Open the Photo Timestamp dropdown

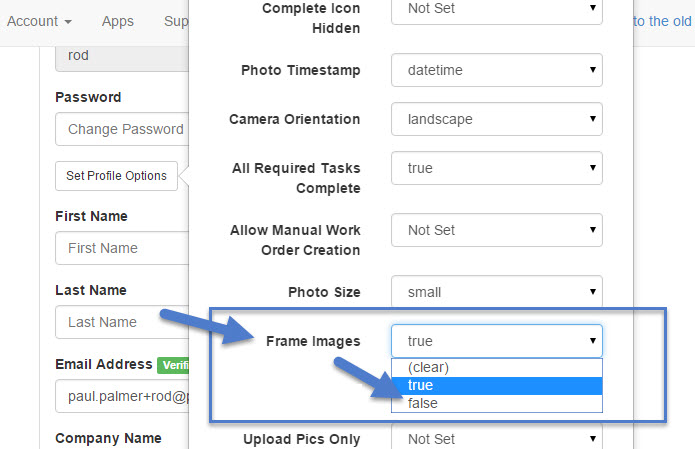pyautogui.click(x=497, y=70)
